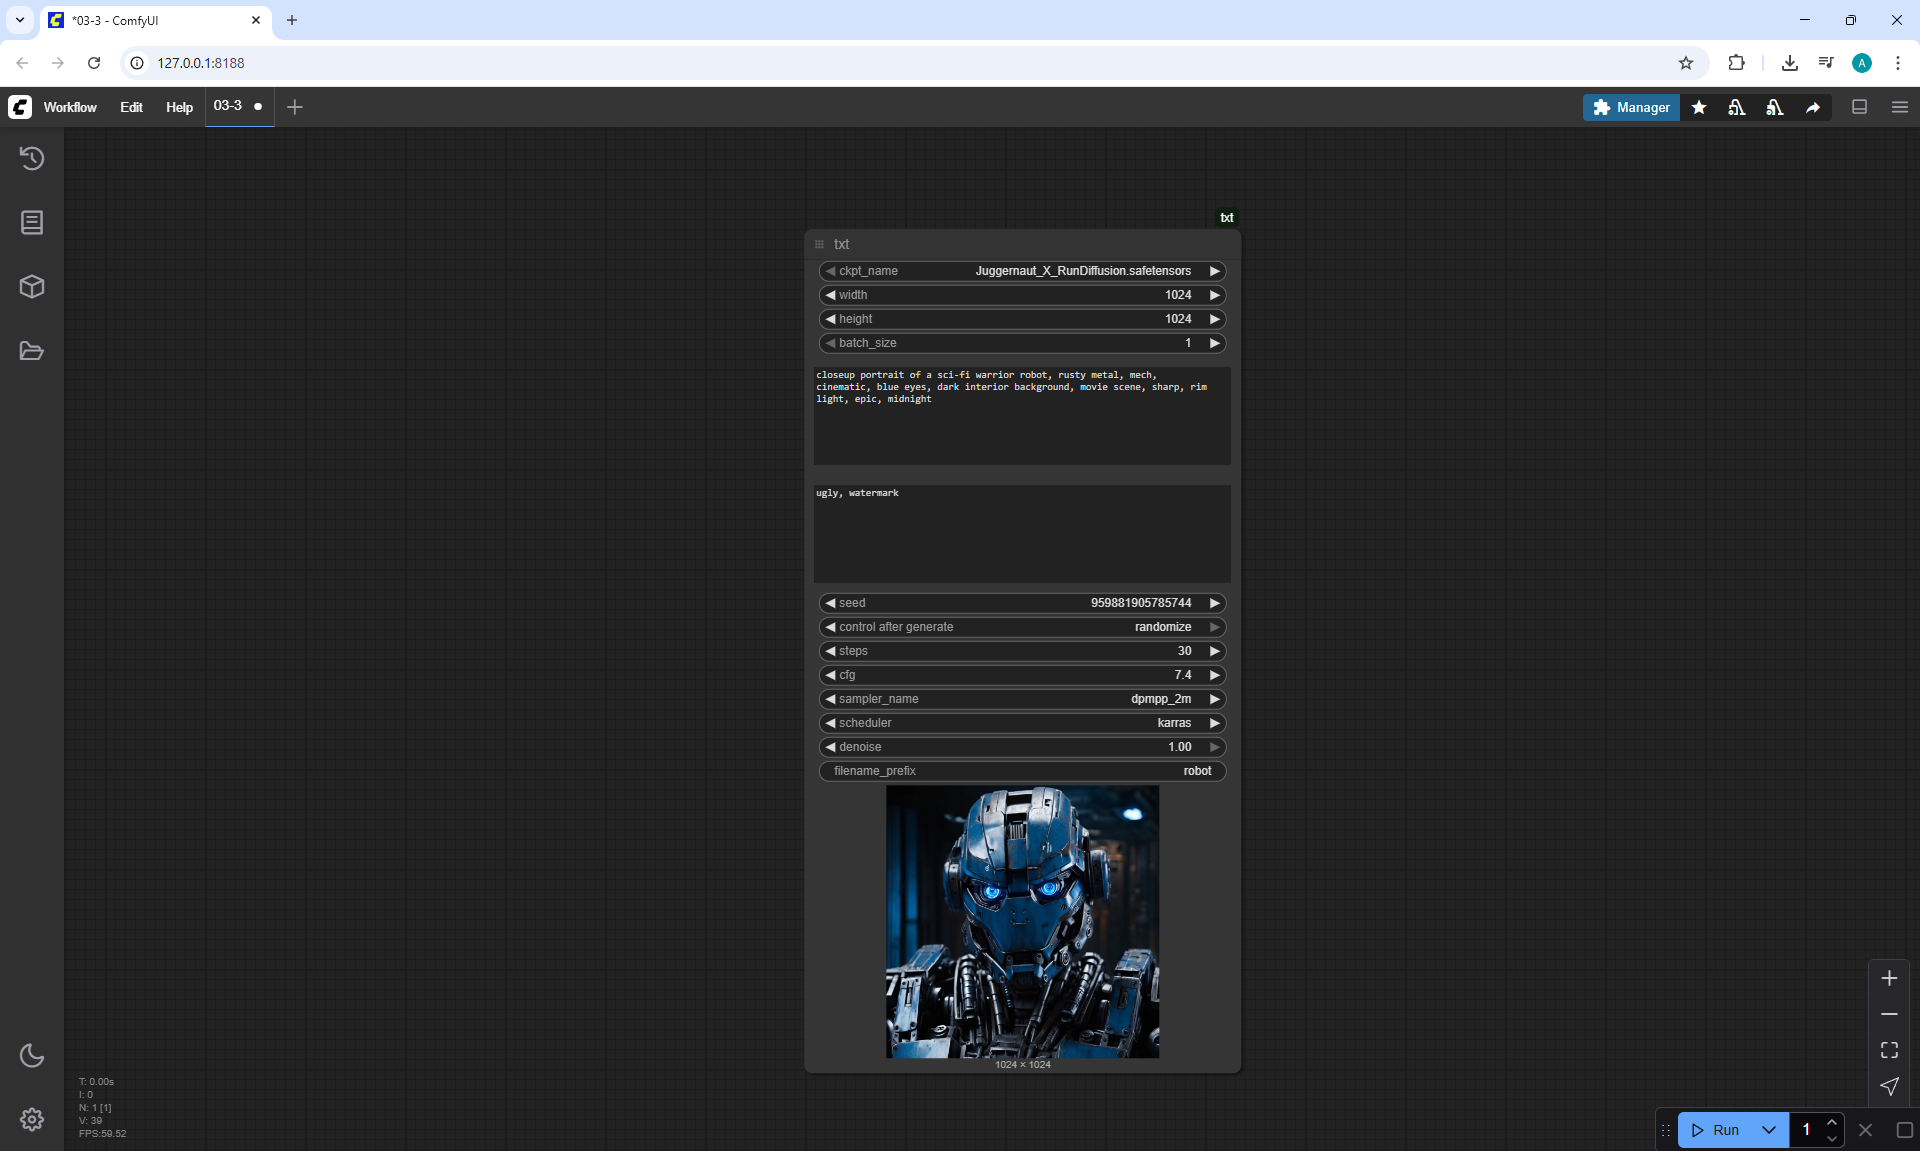The width and height of the screenshot is (1920, 1151).
Task: Click the Run button
Action: [1718, 1130]
